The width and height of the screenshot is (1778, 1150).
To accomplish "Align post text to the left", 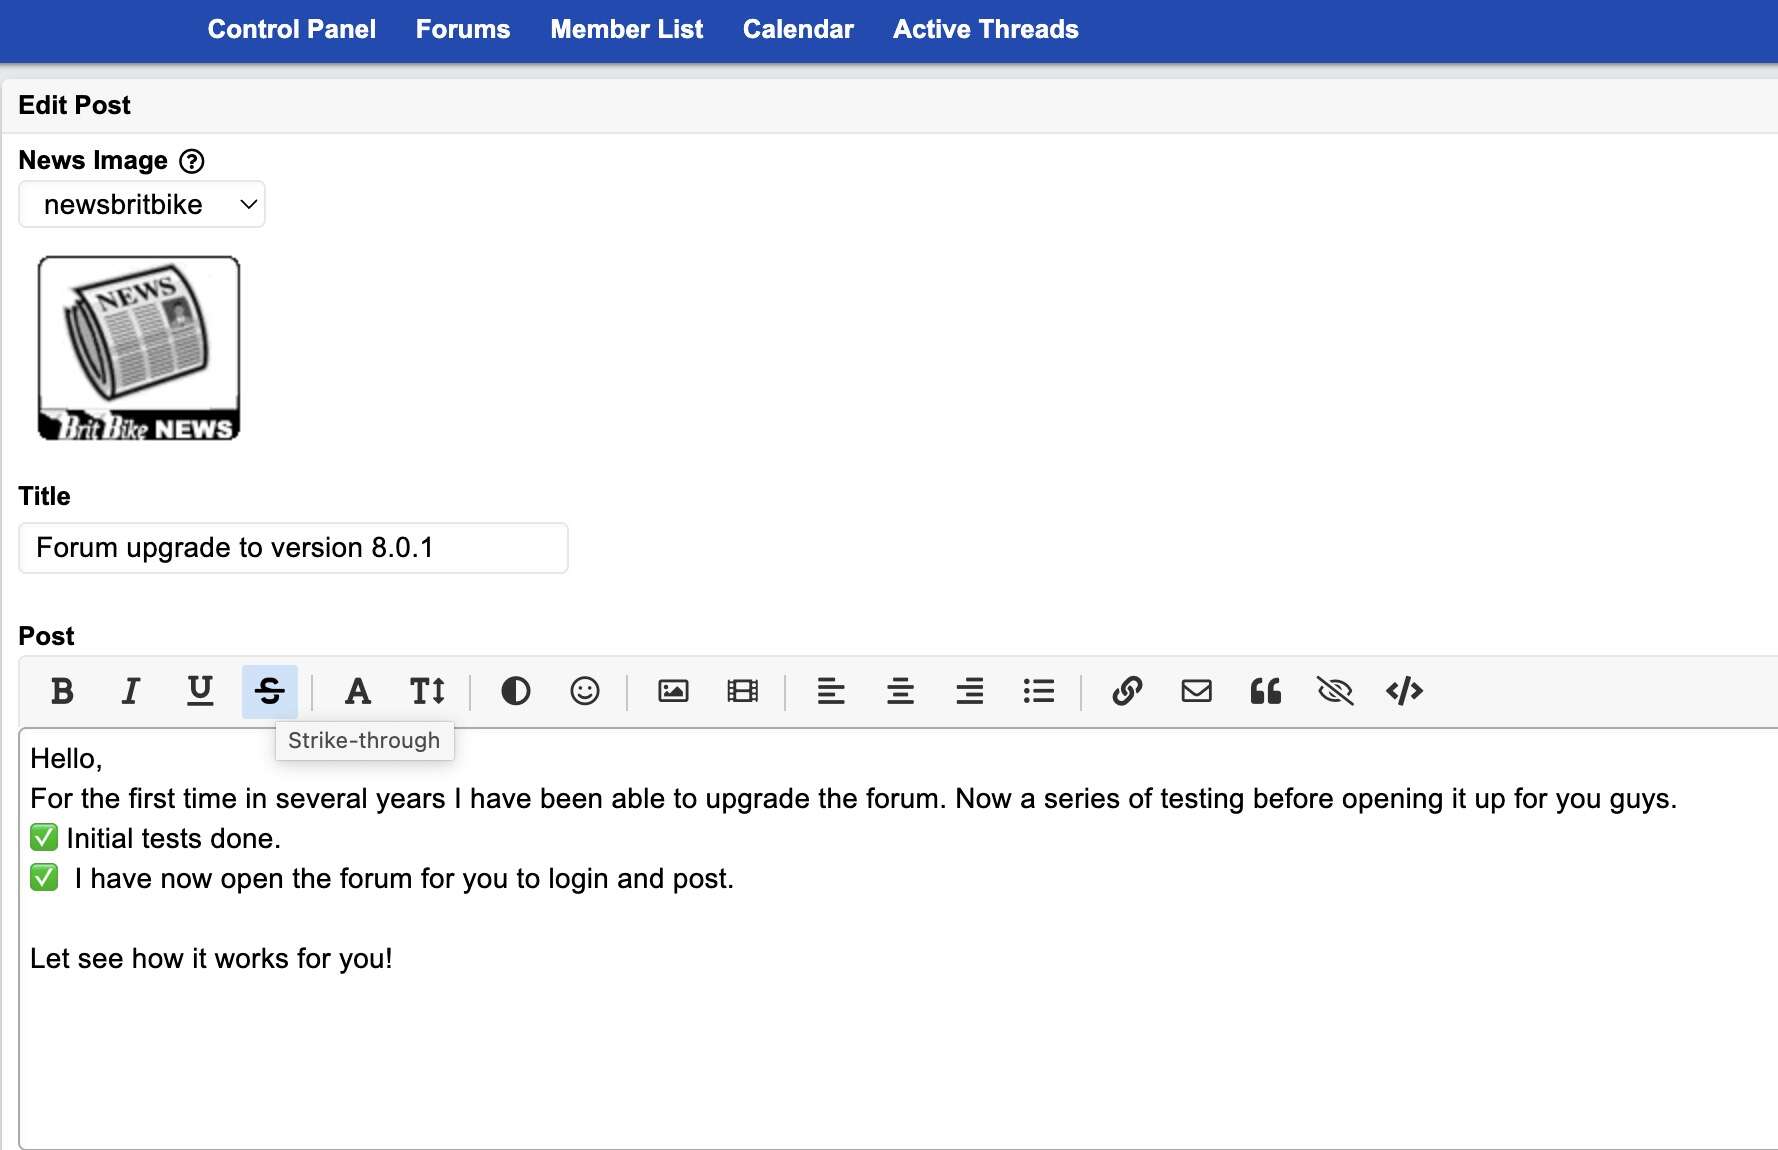I will click(831, 691).
